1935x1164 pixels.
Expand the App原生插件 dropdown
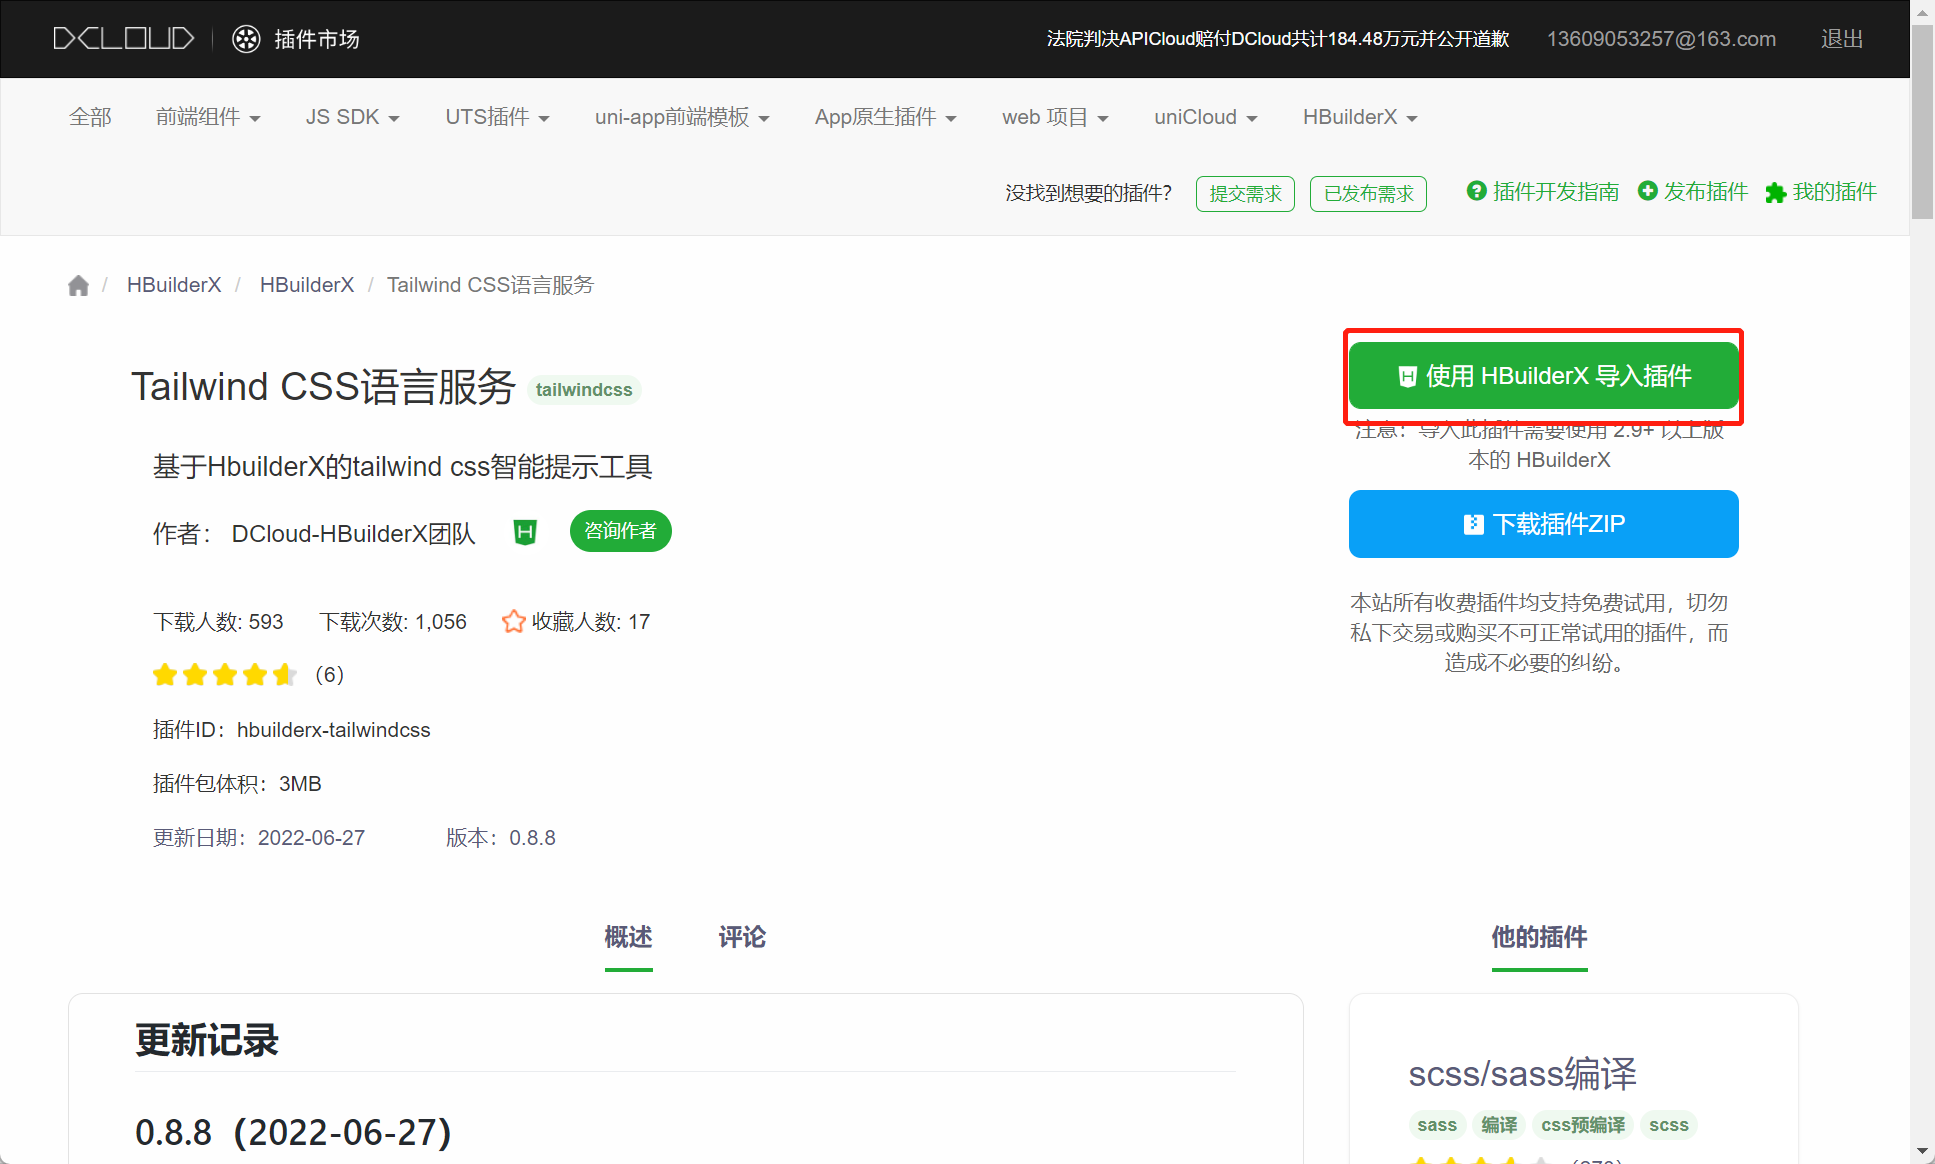[886, 117]
